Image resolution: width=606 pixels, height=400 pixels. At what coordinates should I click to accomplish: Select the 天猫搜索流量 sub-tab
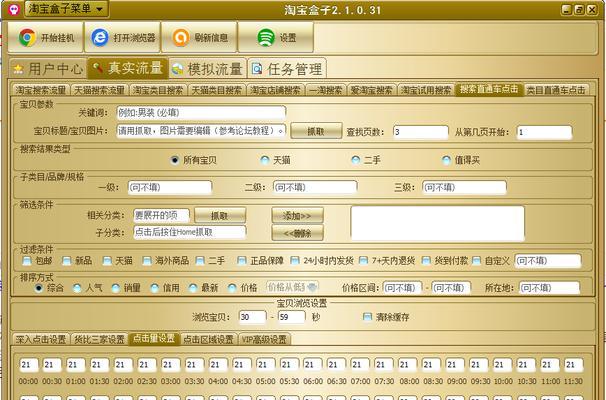99,90
